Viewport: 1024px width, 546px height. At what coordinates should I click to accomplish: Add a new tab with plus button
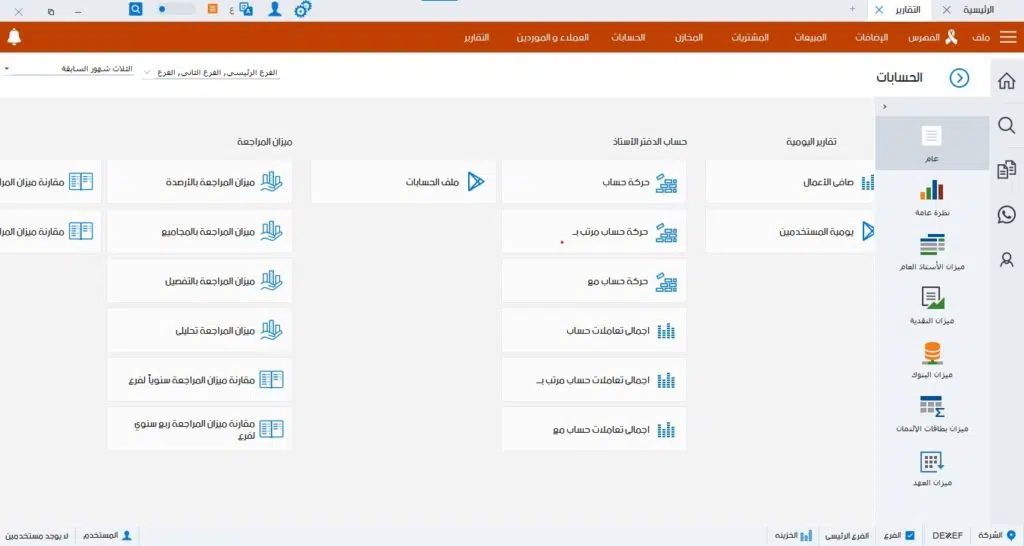[852, 9]
